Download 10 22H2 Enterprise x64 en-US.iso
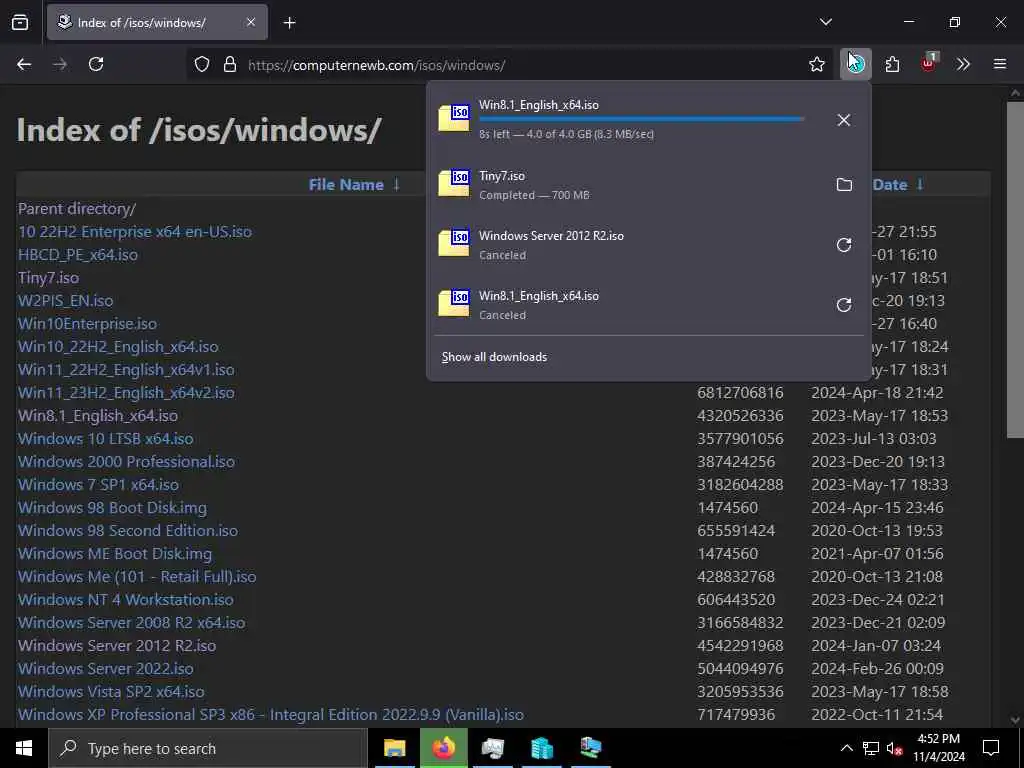The image size is (1024, 768). point(135,232)
